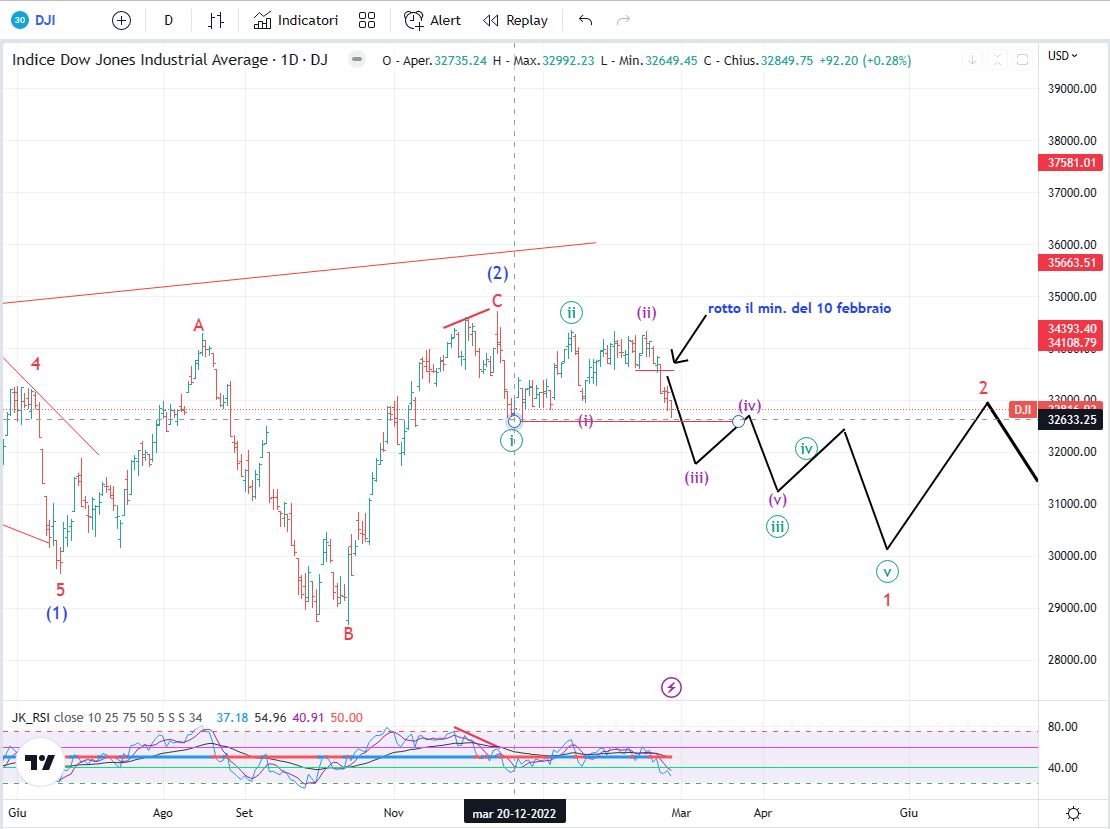
Task: Click the 'Apr' time axis label
Action: pyautogui.click(x=762, y=813)
